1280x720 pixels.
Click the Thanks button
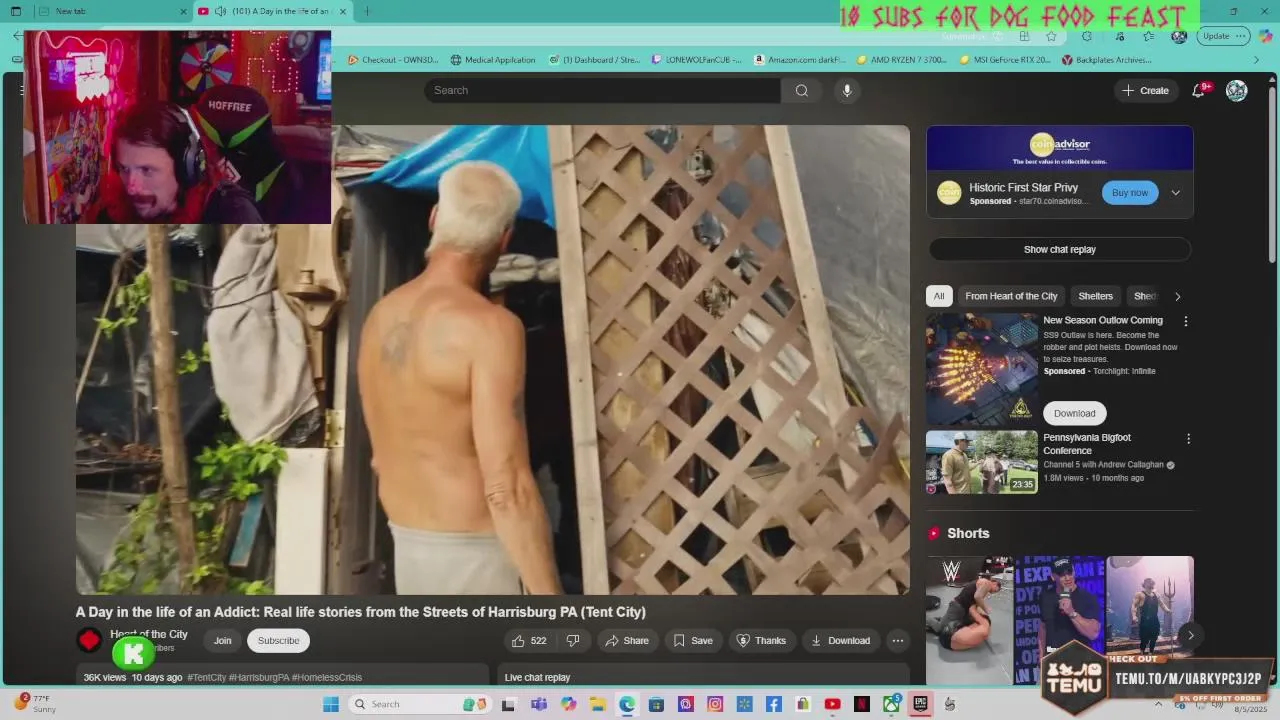tap(761, 641)
